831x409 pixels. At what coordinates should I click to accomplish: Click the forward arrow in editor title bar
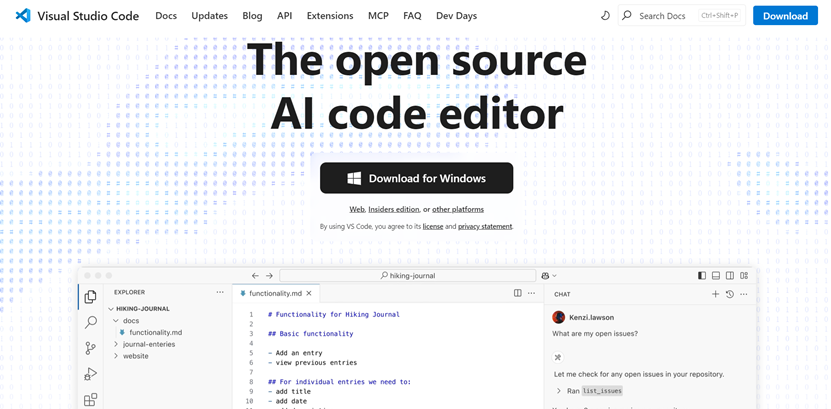[x=269, y=275]
